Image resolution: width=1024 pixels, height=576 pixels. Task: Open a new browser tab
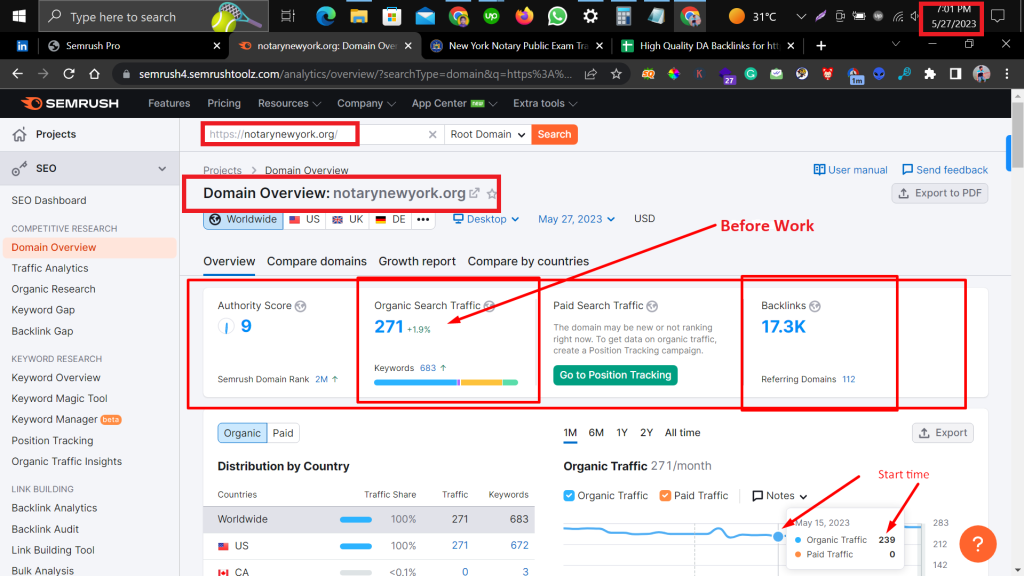(821, 46)
